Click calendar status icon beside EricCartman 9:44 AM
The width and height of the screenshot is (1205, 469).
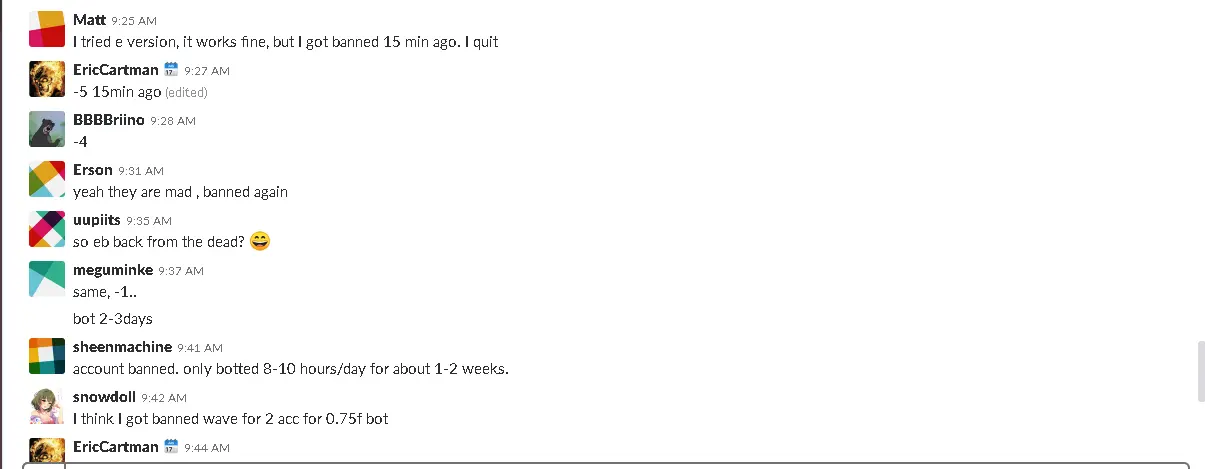(171, 446)
